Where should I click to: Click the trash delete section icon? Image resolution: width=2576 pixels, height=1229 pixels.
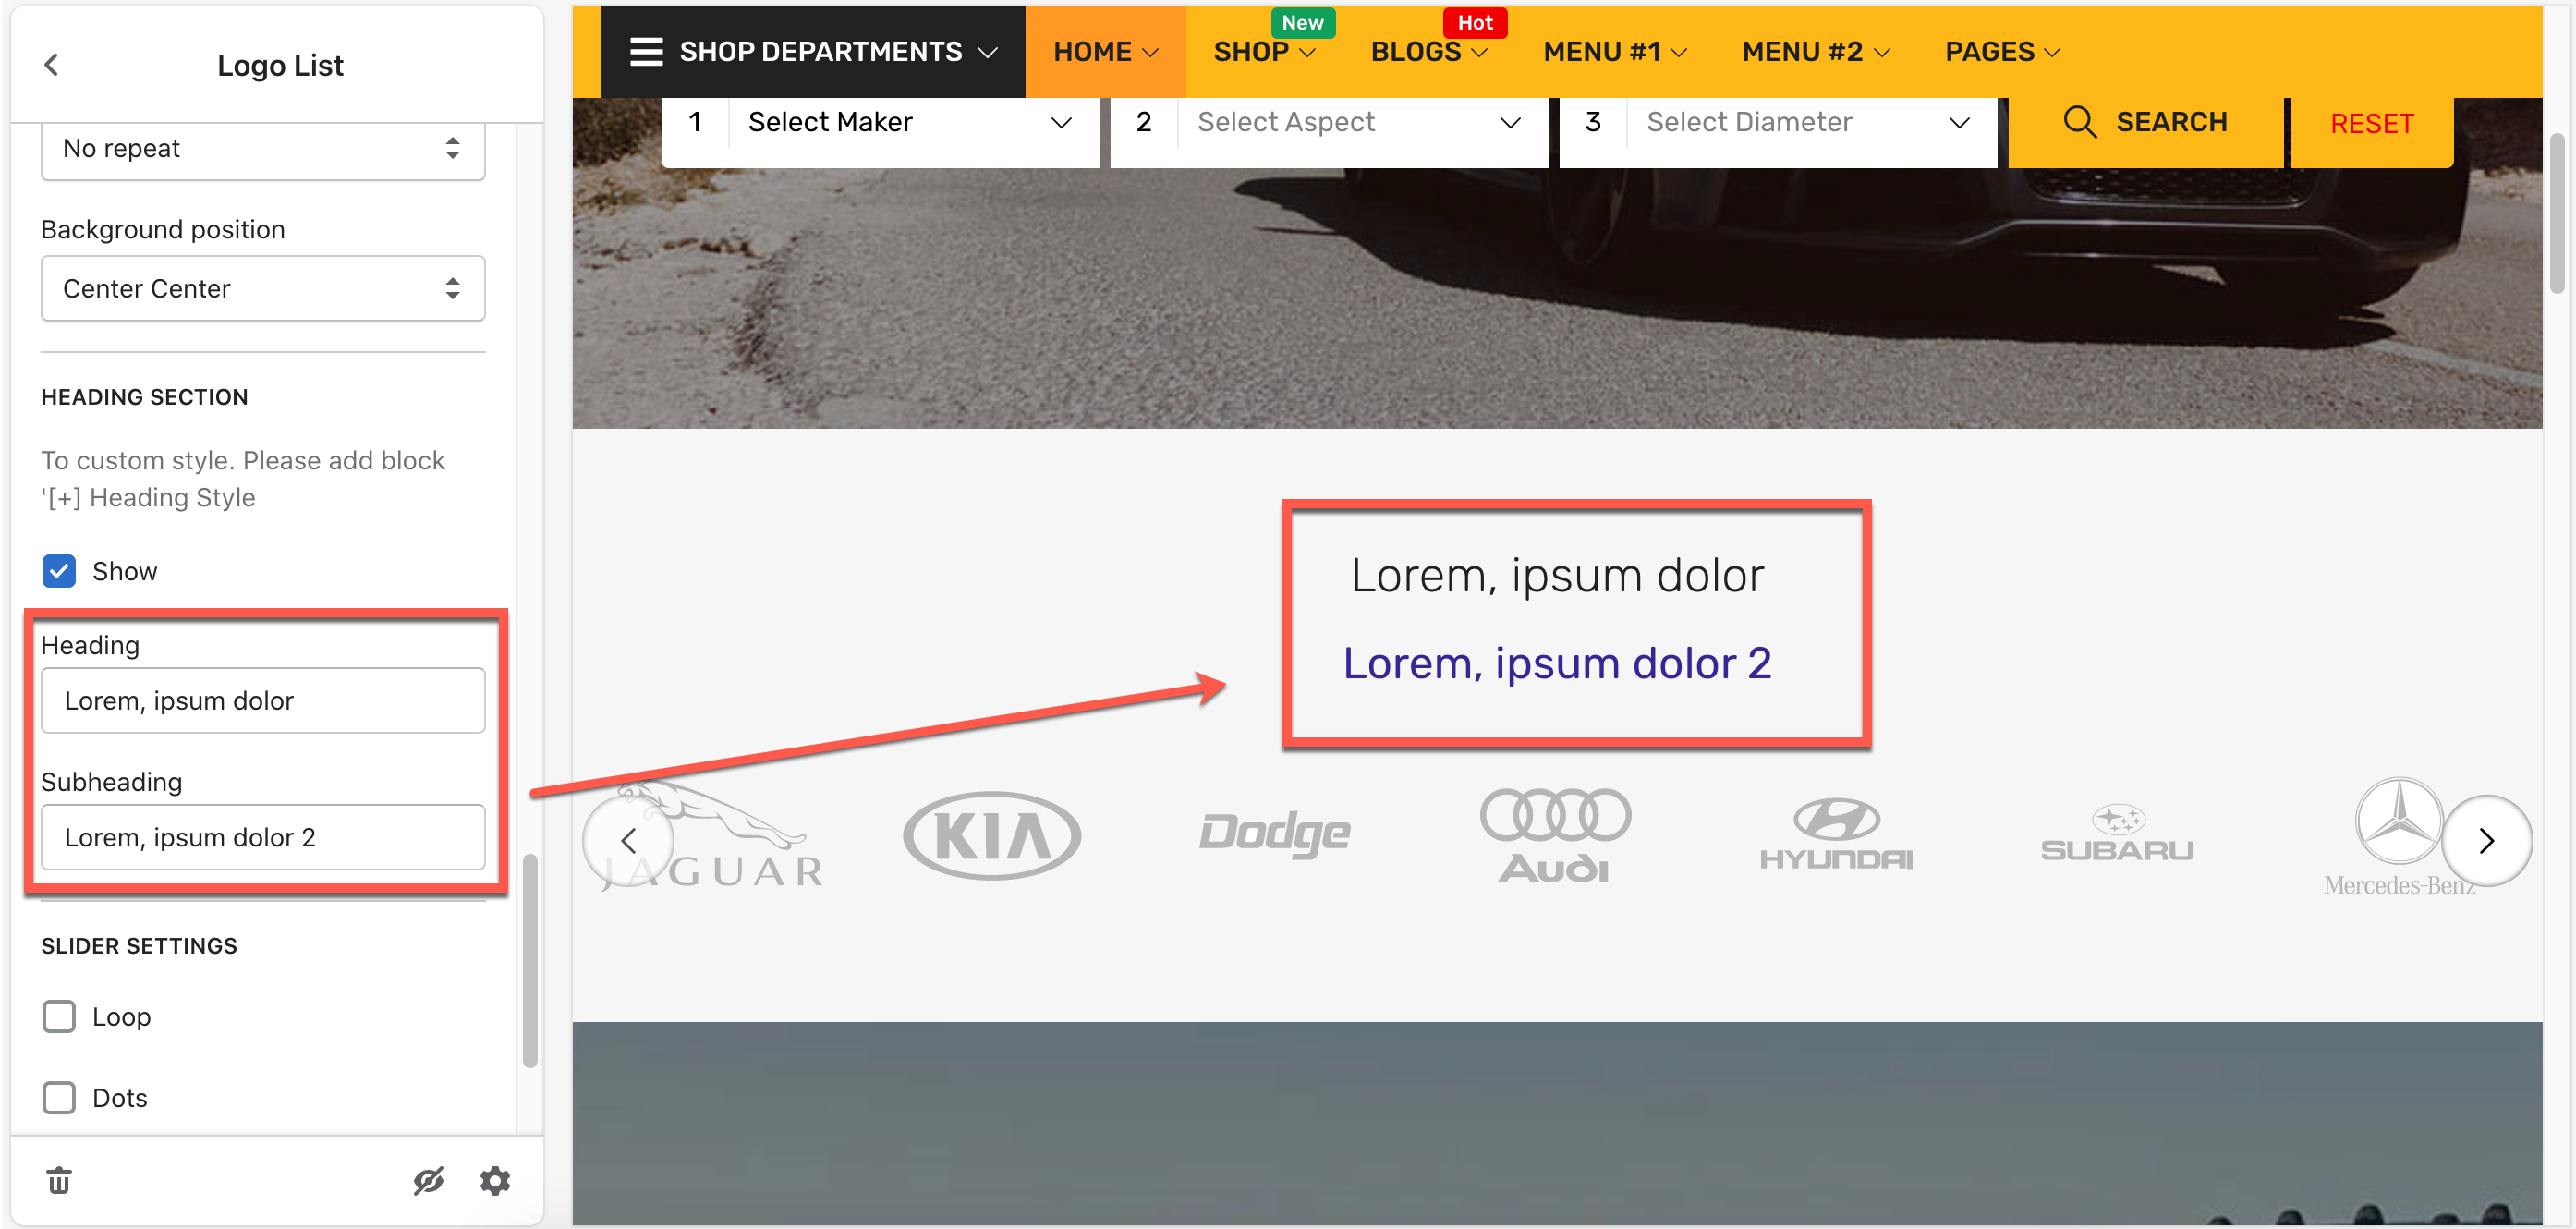click(x=59, y=1180)
